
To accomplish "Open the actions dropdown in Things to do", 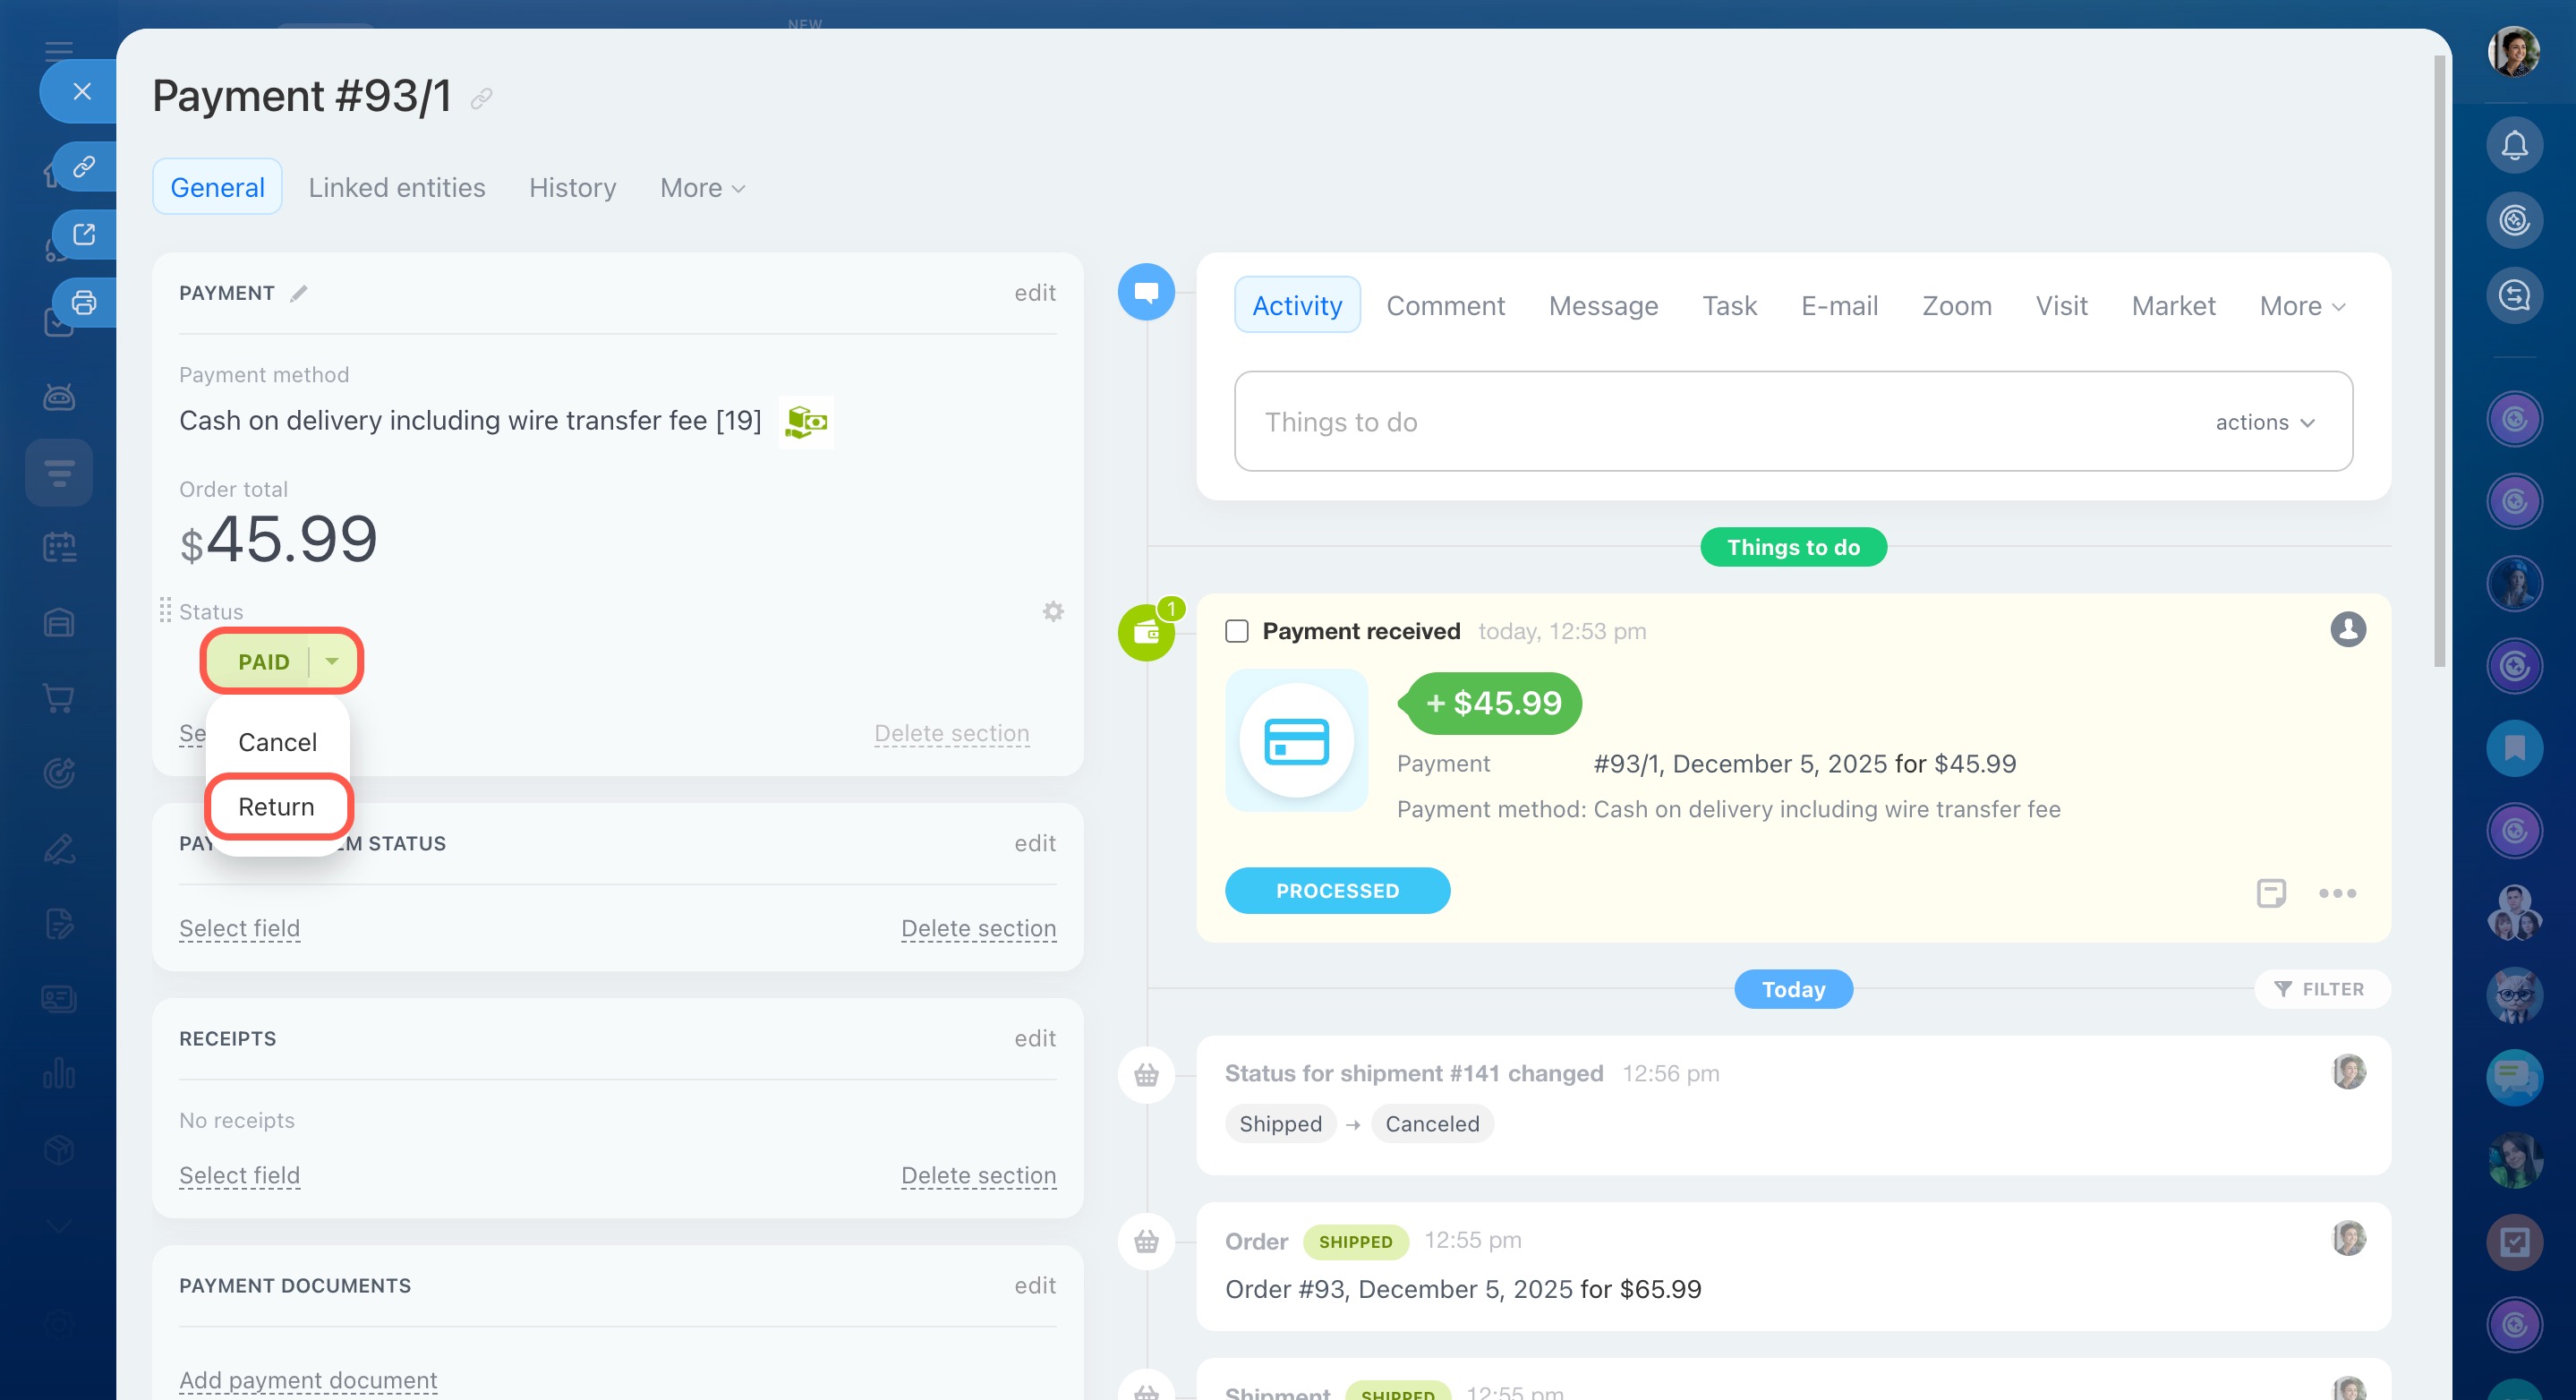I will tap(2264, 422).
